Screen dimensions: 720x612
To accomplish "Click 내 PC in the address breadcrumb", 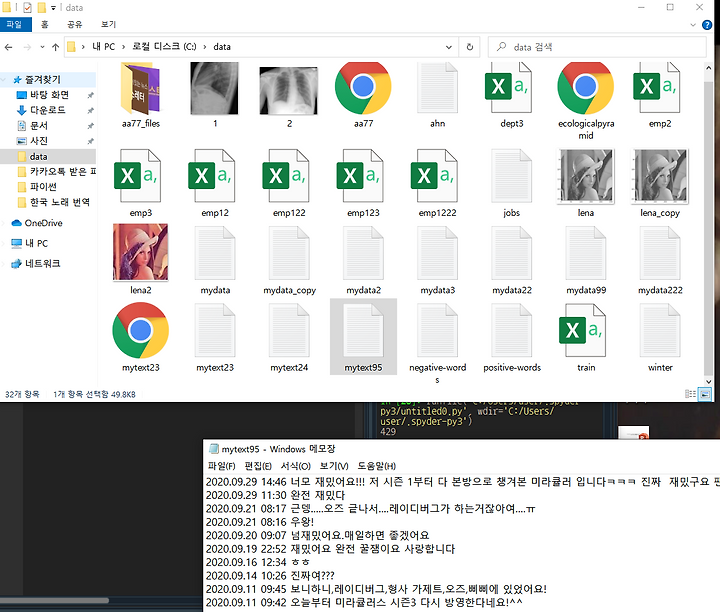I will (x=104, y=46).
